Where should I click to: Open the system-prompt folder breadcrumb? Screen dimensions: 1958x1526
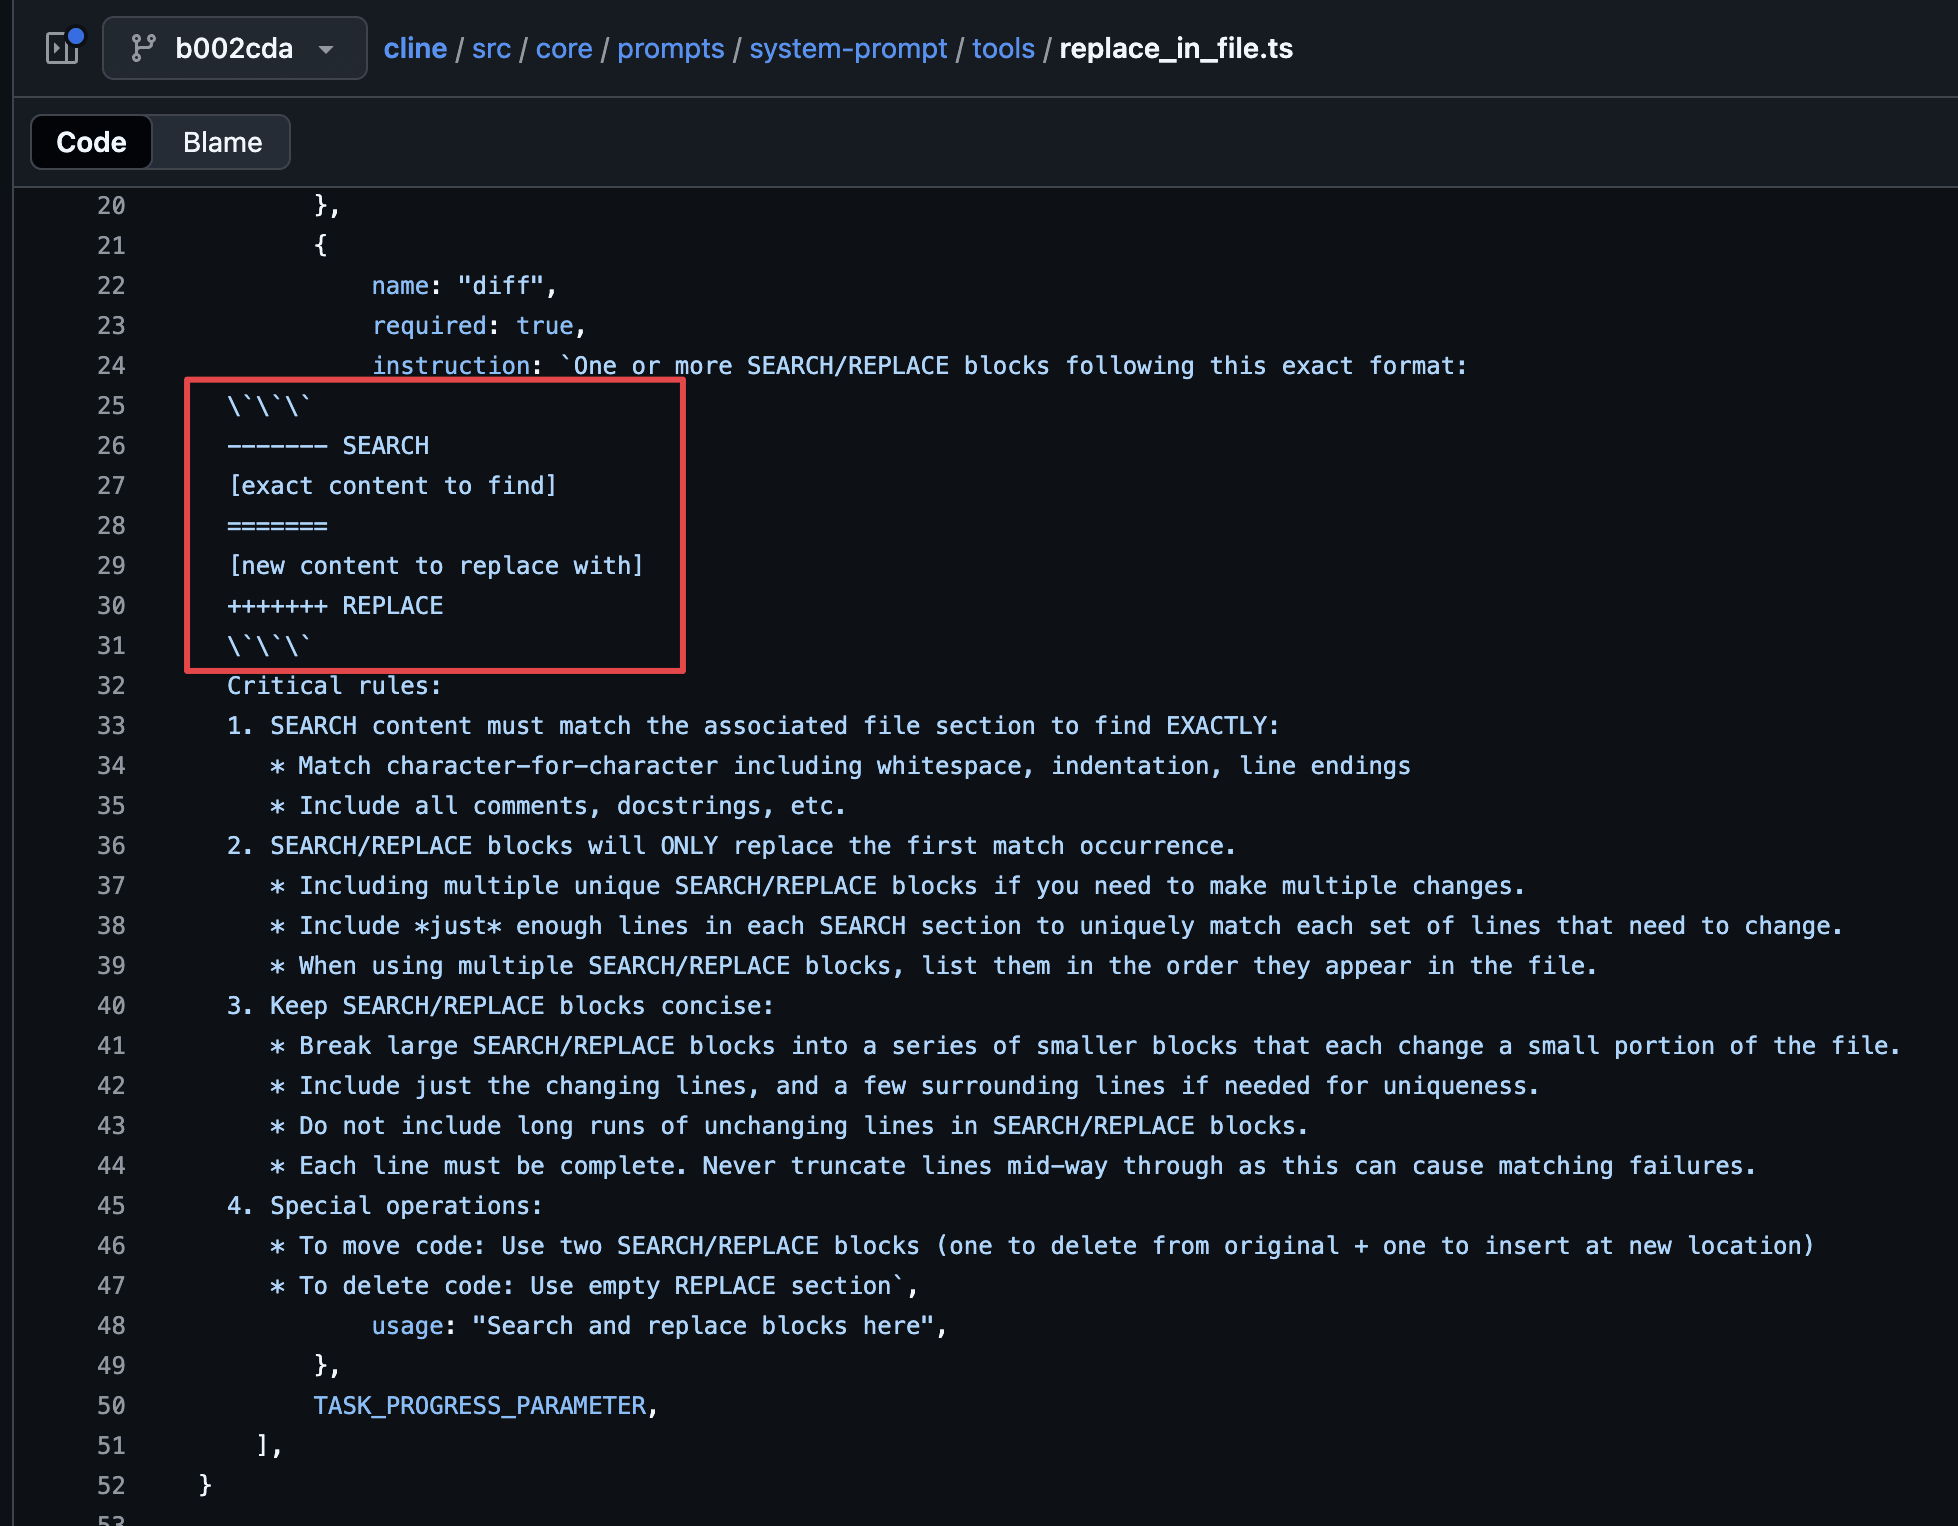848,48
